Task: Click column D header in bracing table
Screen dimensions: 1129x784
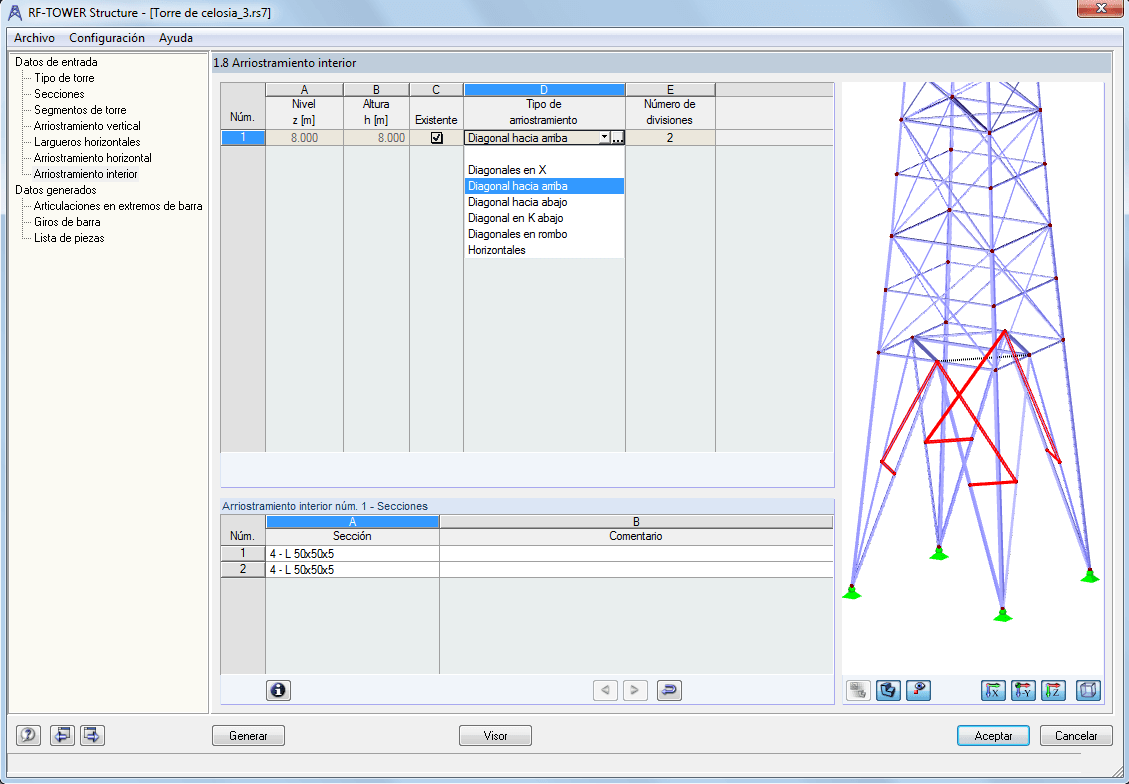Action: coord(544,90)
